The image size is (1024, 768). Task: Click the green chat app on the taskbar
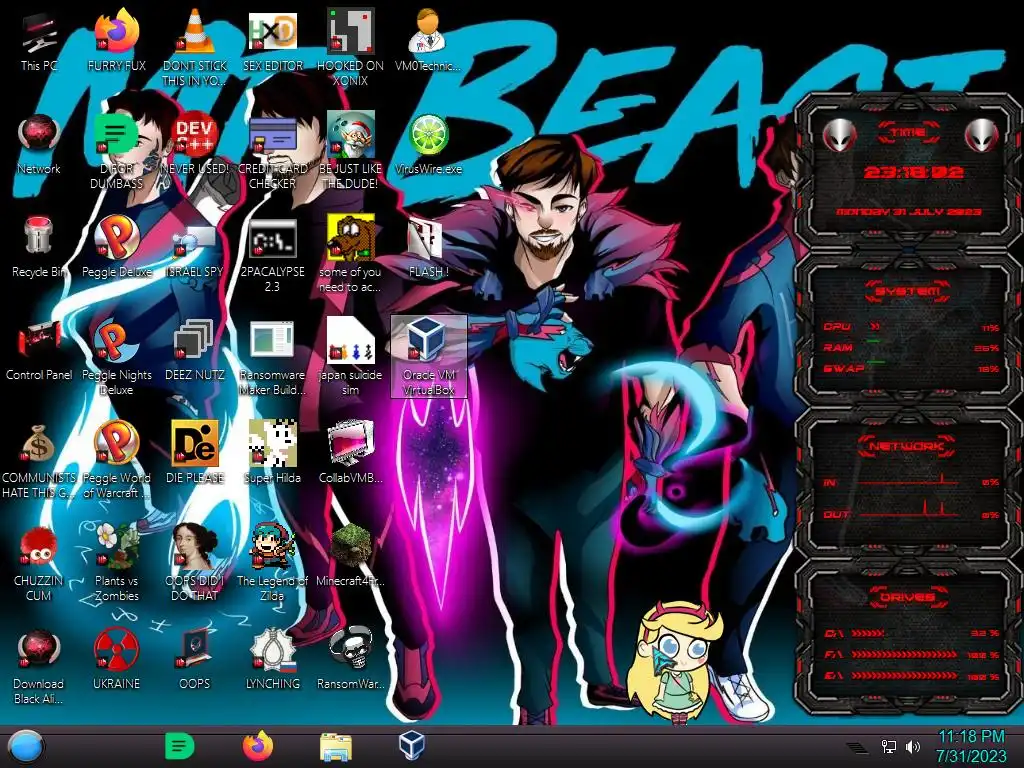[180, 746]
